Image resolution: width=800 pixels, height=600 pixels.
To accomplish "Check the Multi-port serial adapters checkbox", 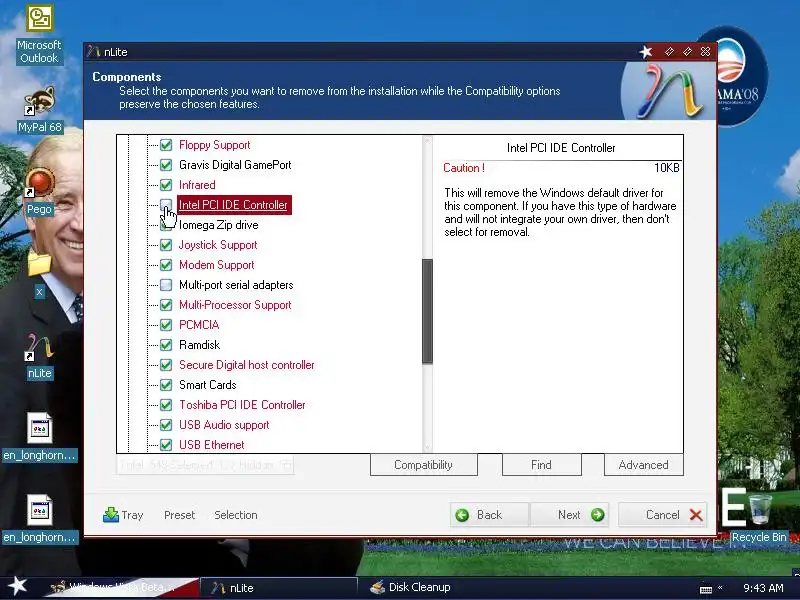I will click(x=166, y=285).
